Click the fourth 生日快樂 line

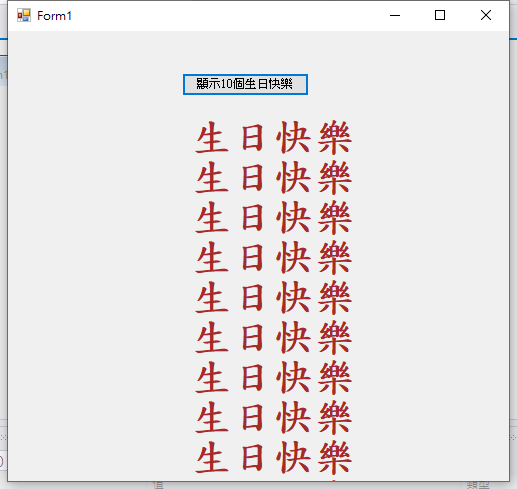pos(273,258)
